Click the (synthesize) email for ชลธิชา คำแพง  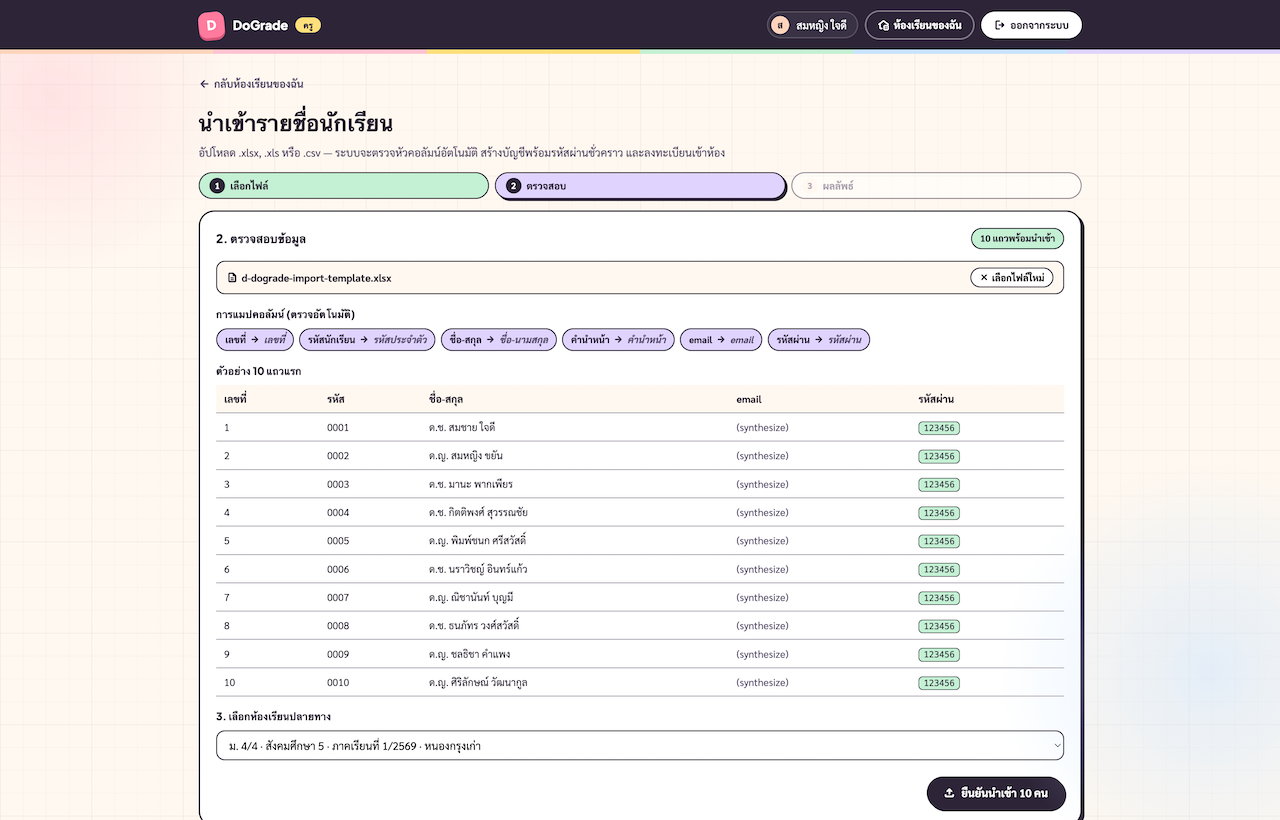click(x=762, y=655)
